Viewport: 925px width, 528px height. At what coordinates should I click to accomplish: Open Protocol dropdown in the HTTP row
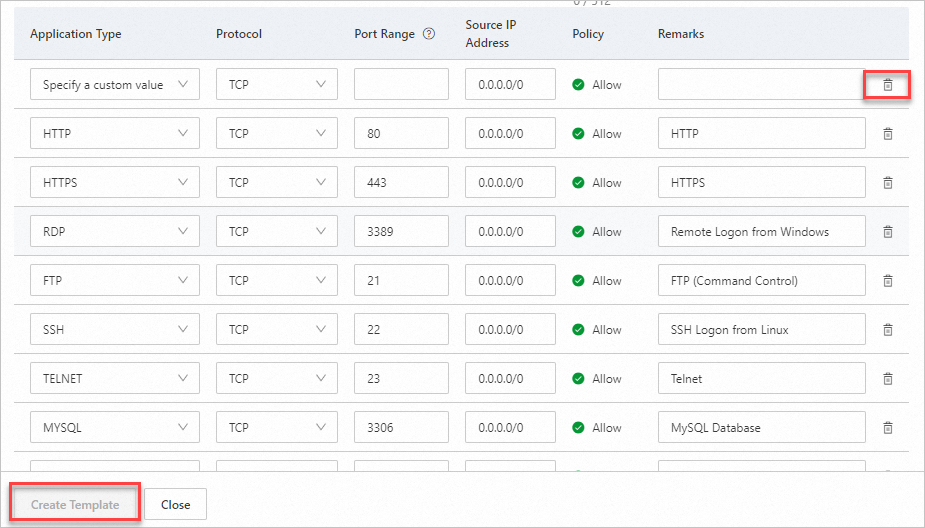(x=276, y=134)
